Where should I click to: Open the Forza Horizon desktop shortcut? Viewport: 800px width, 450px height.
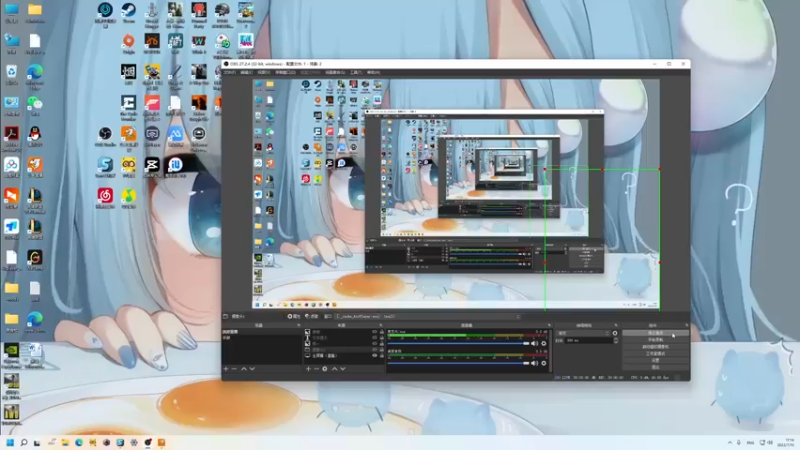click(x=152, y=106)
